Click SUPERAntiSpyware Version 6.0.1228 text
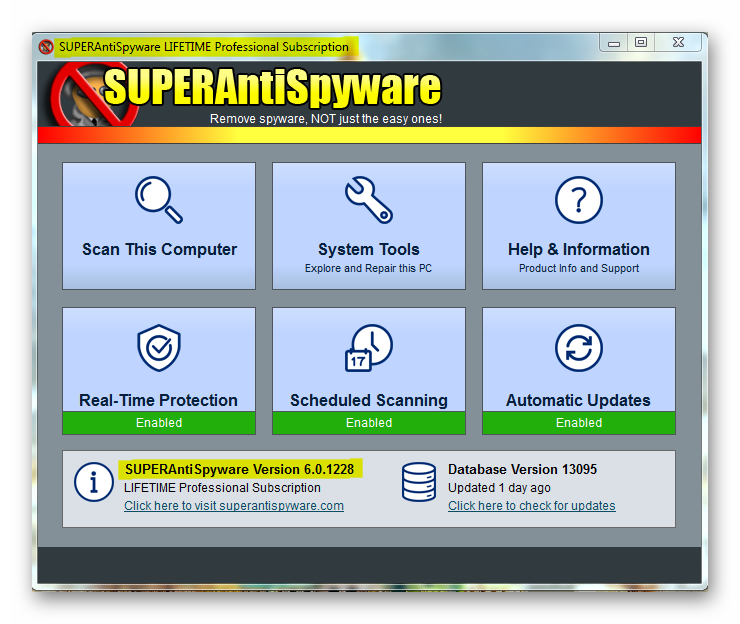740x624 pixels. pyautogui.click(x=240, y=469)
